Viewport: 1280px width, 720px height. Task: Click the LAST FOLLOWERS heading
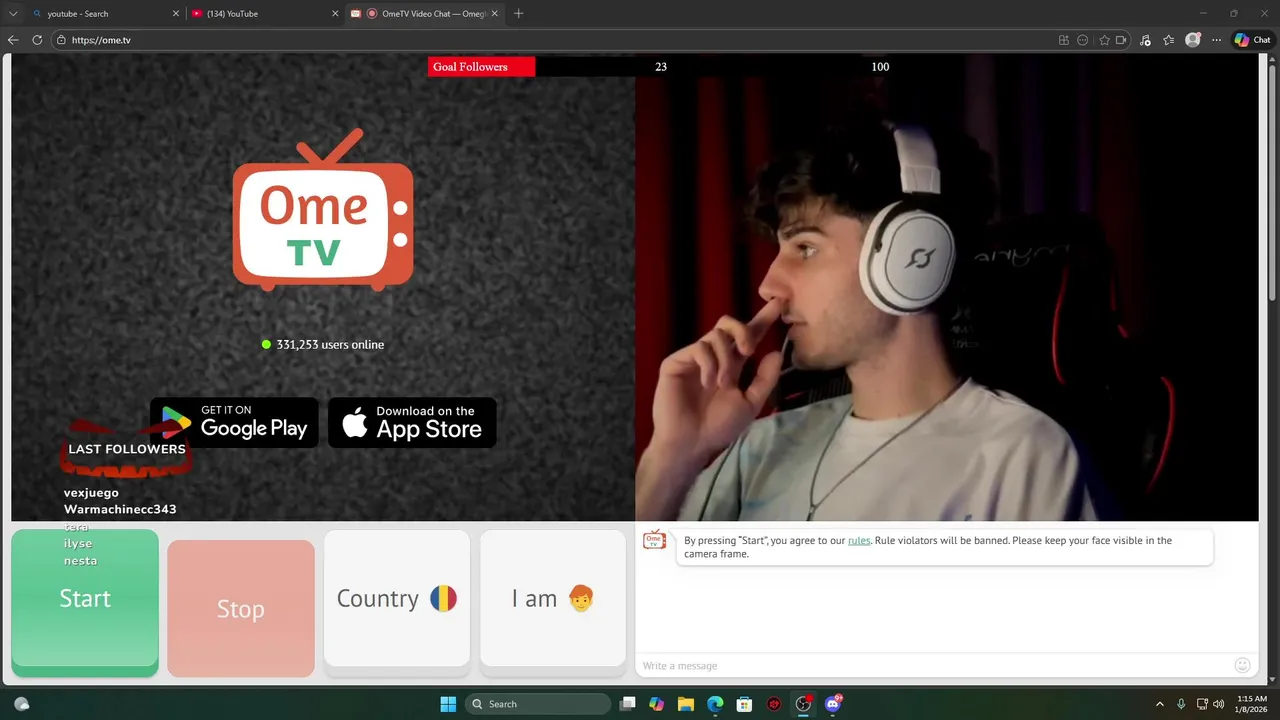(x=127, y=449)
